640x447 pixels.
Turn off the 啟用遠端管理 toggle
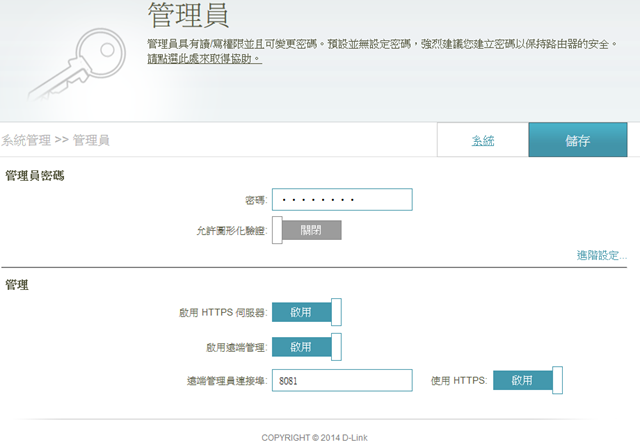coord(307,346)
